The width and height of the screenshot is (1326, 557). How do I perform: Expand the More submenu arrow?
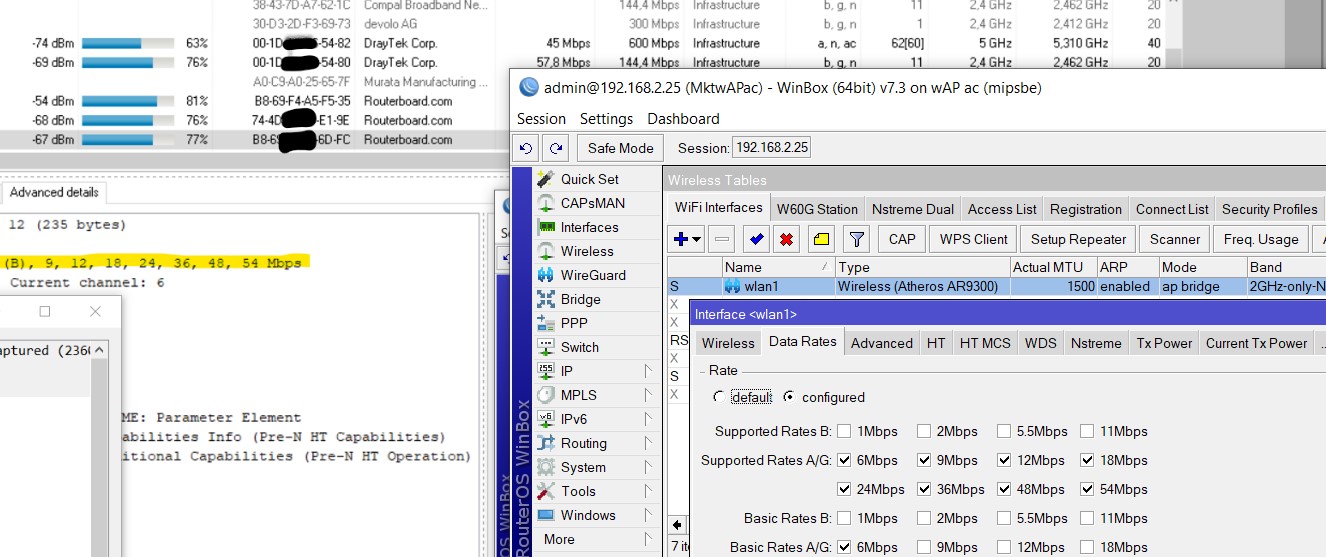tap(647, 539)
